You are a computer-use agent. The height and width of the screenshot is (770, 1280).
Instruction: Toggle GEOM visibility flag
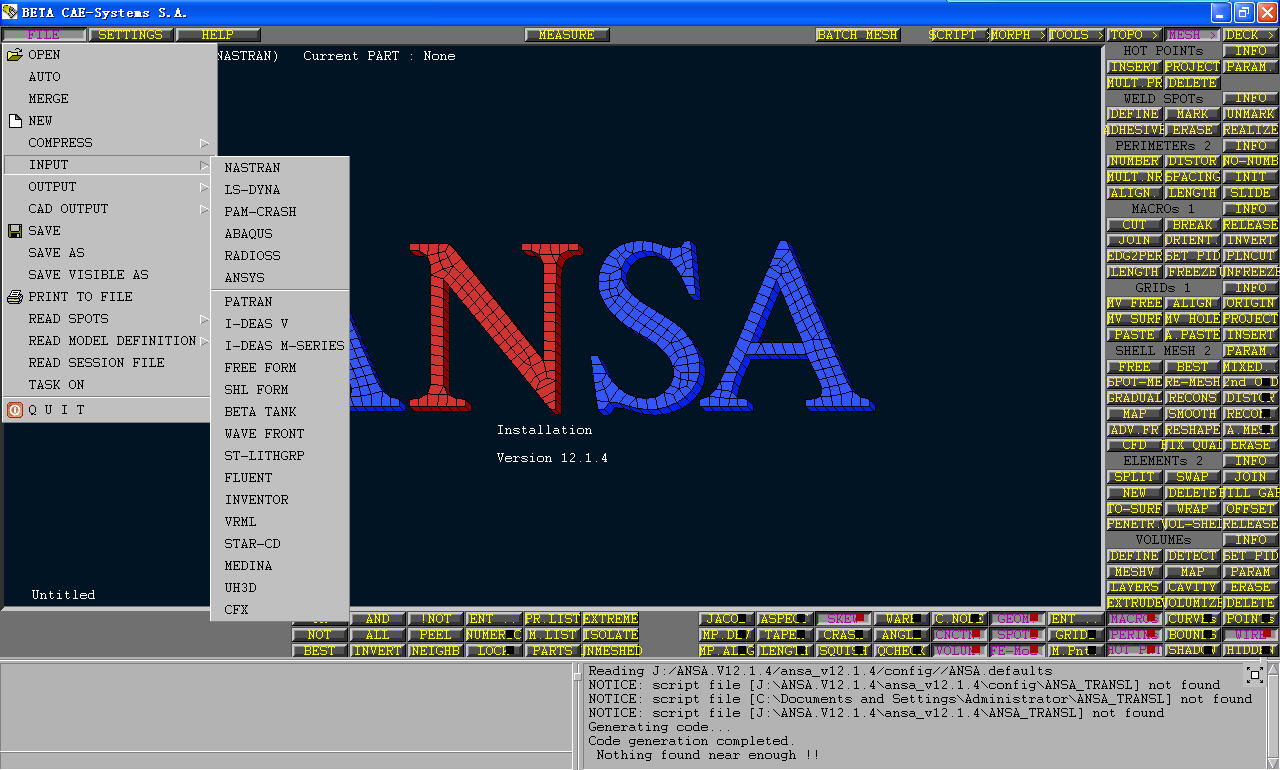coord(1018,619)
